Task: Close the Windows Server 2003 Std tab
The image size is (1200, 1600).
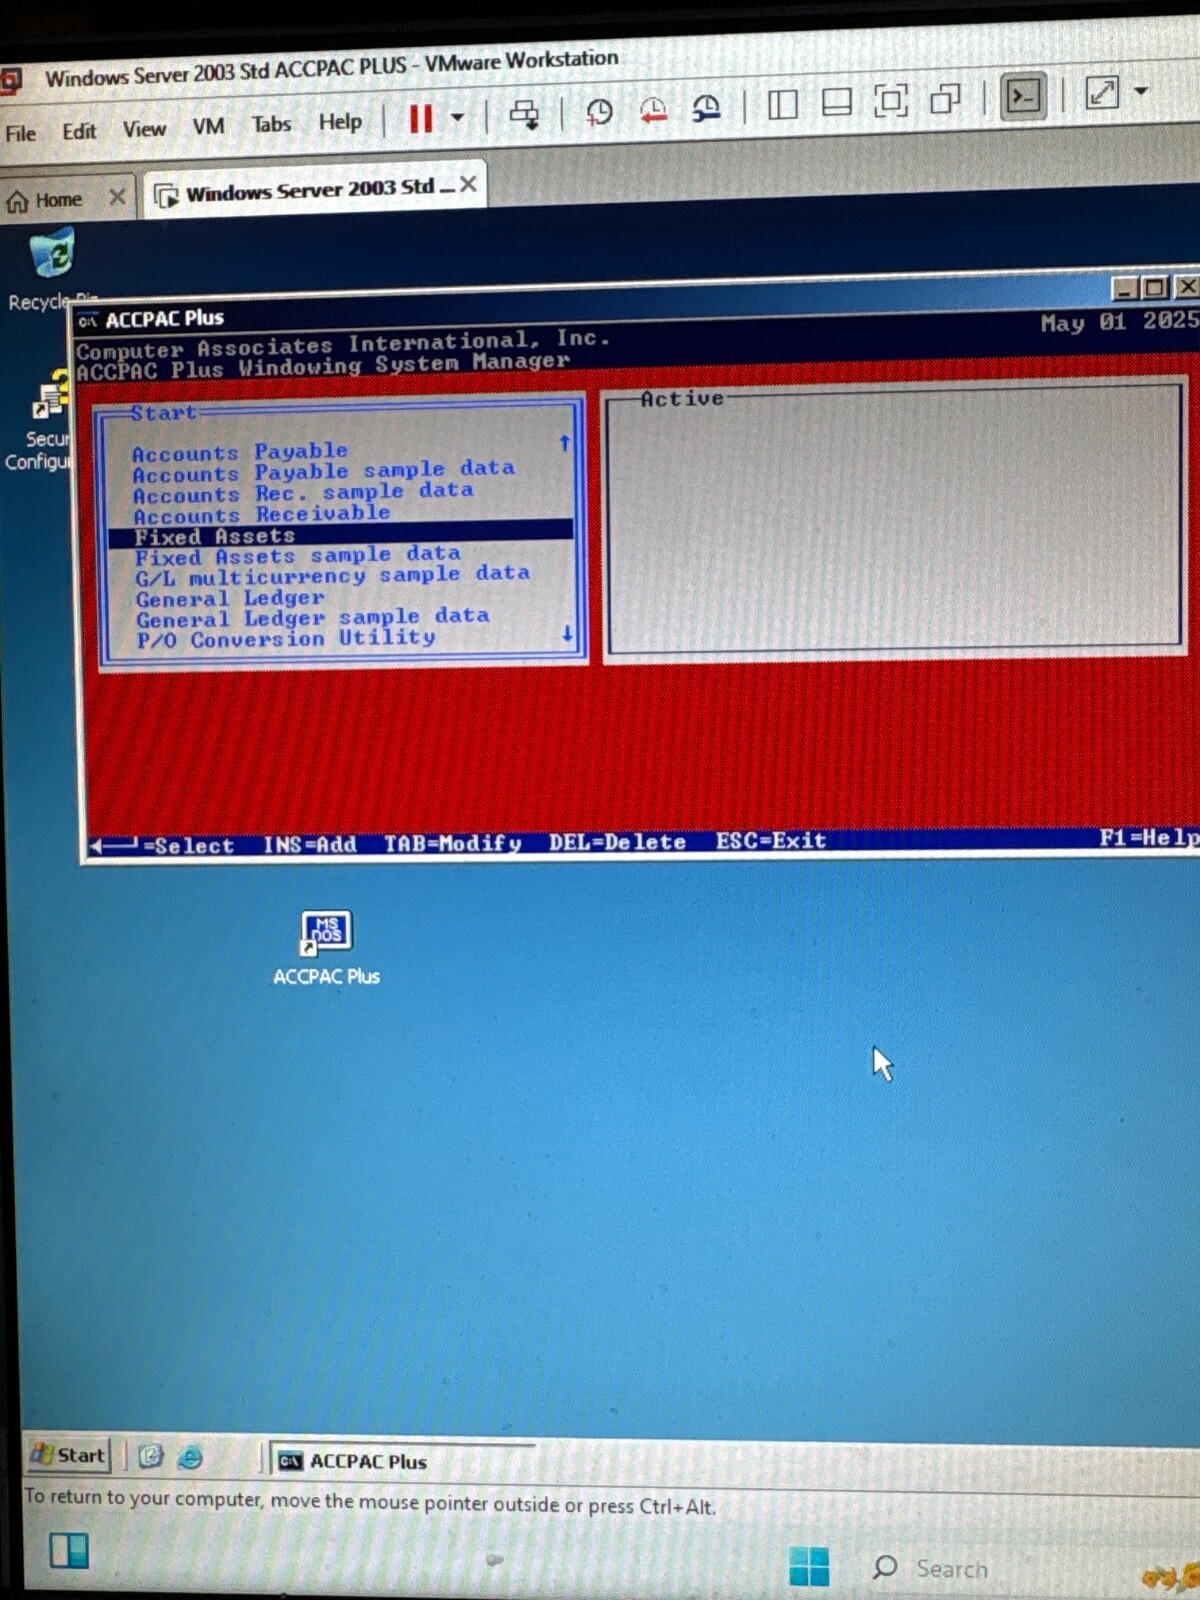Action: point(468,184)
